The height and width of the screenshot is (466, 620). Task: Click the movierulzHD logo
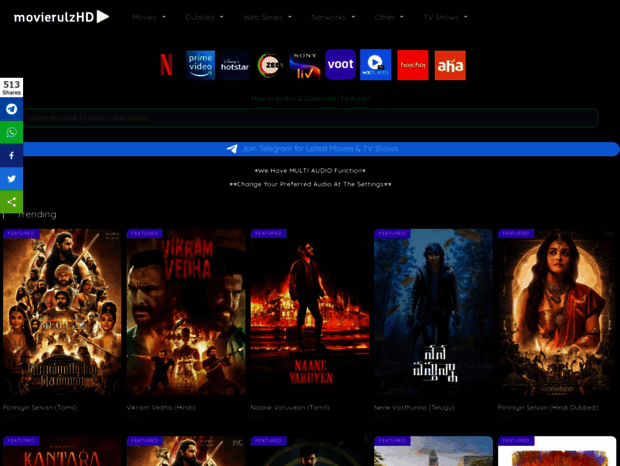tap(61, 17)
